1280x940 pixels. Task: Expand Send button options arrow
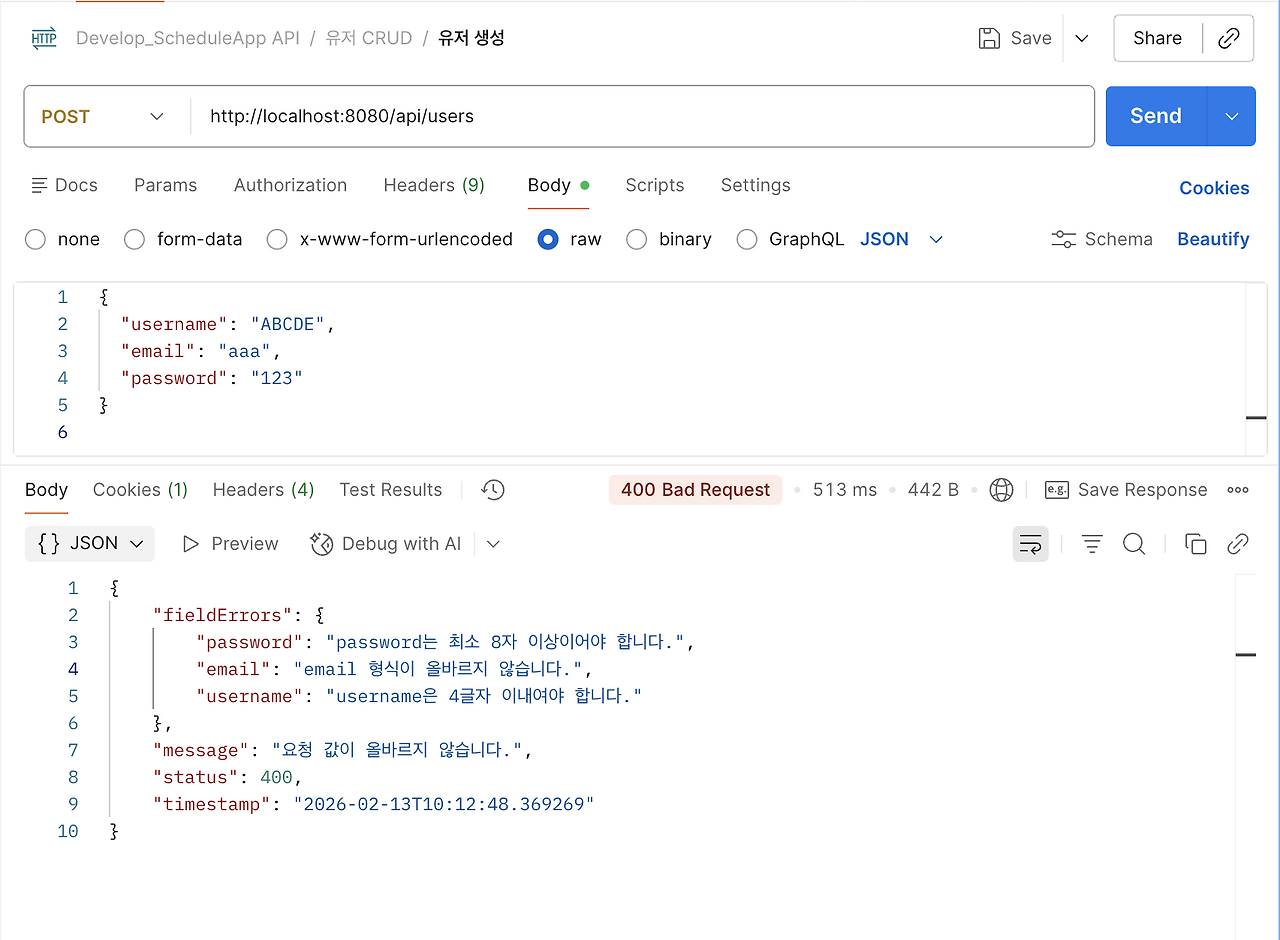click(x=1232, y=116)
